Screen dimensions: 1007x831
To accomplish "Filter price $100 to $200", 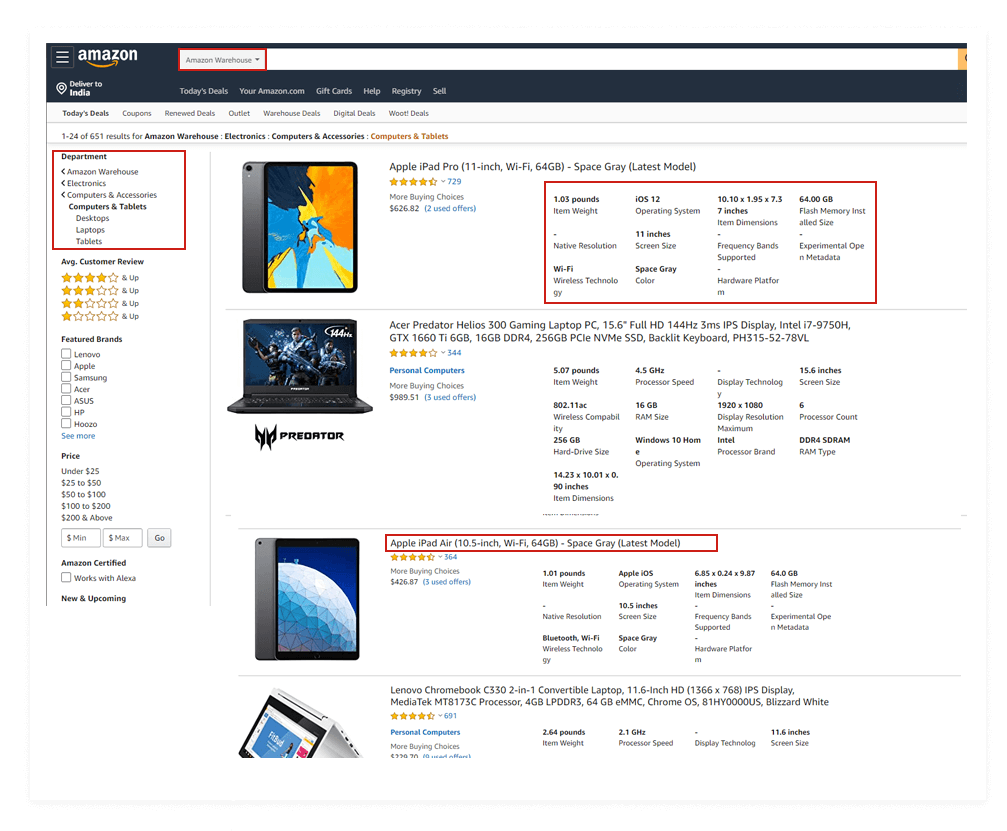I will [85, 506].
